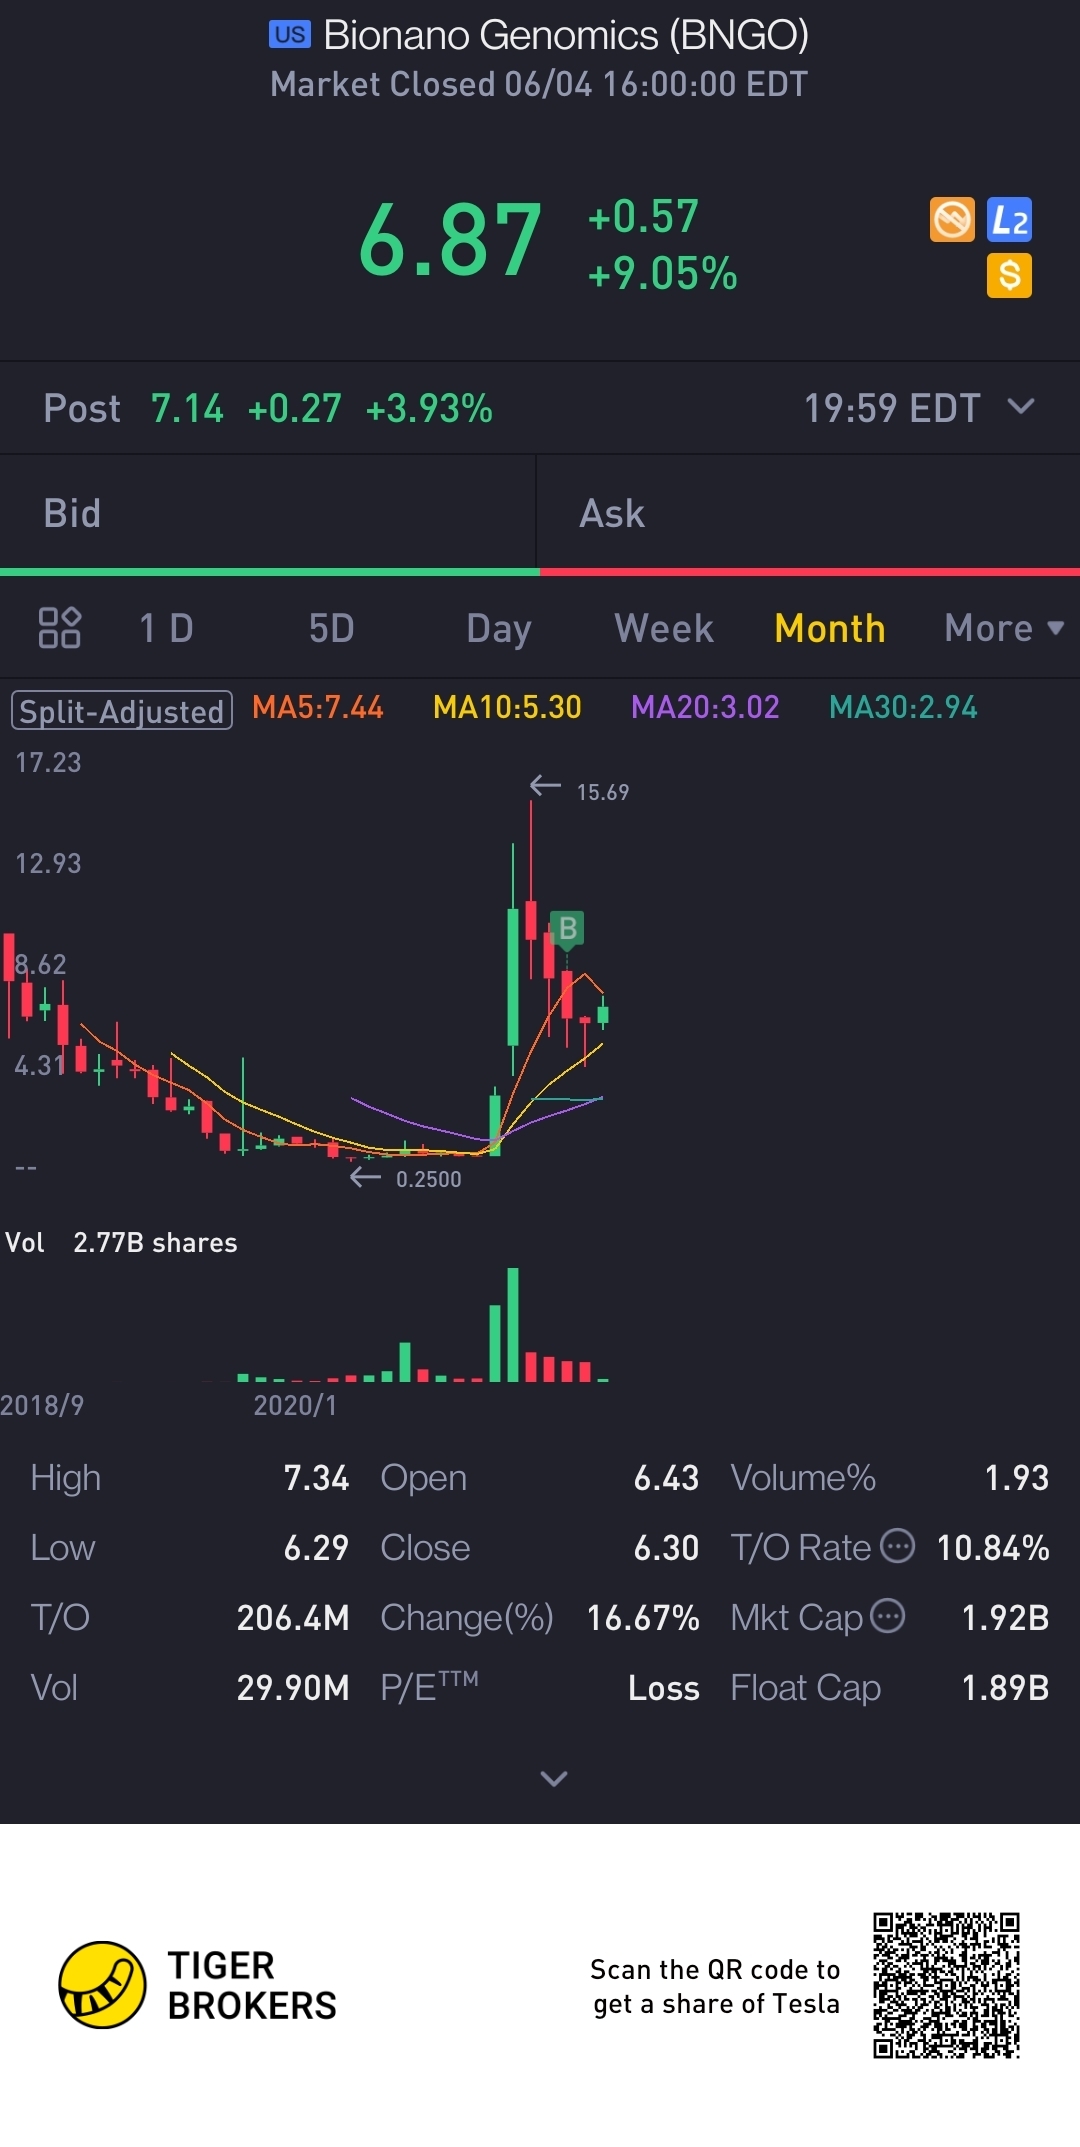The image size is (1080, 2147).
Task: Tap the US market flag badge
Action: (x=290, y=35)
